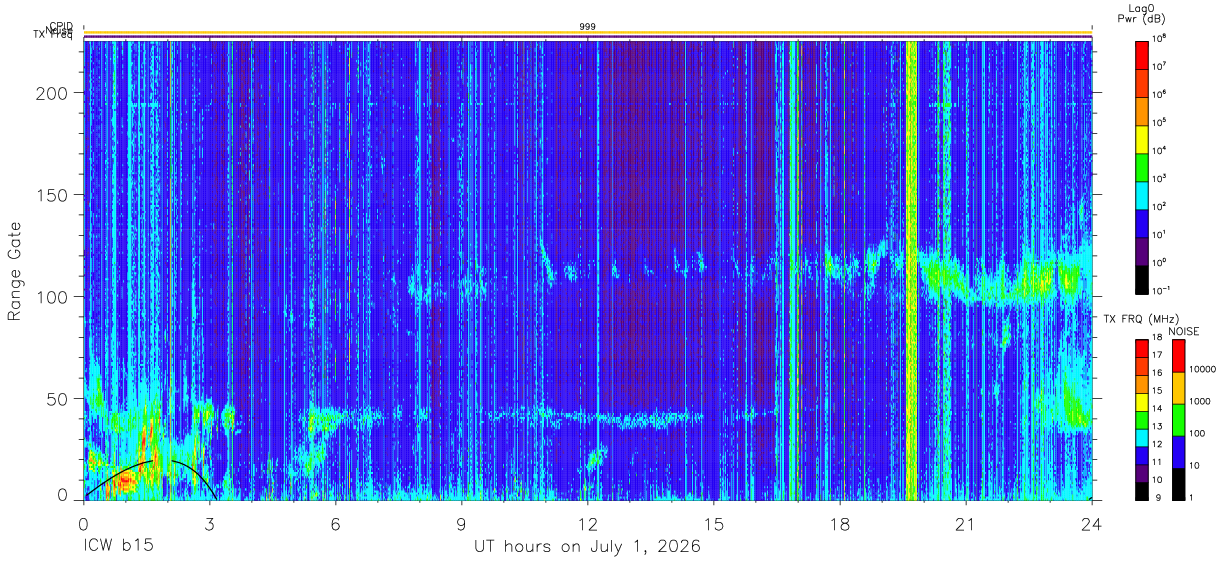This screenshot has height=567, width=1228.
Task: Click the 150 tick on the Range Gate axis
Action: 54,195
